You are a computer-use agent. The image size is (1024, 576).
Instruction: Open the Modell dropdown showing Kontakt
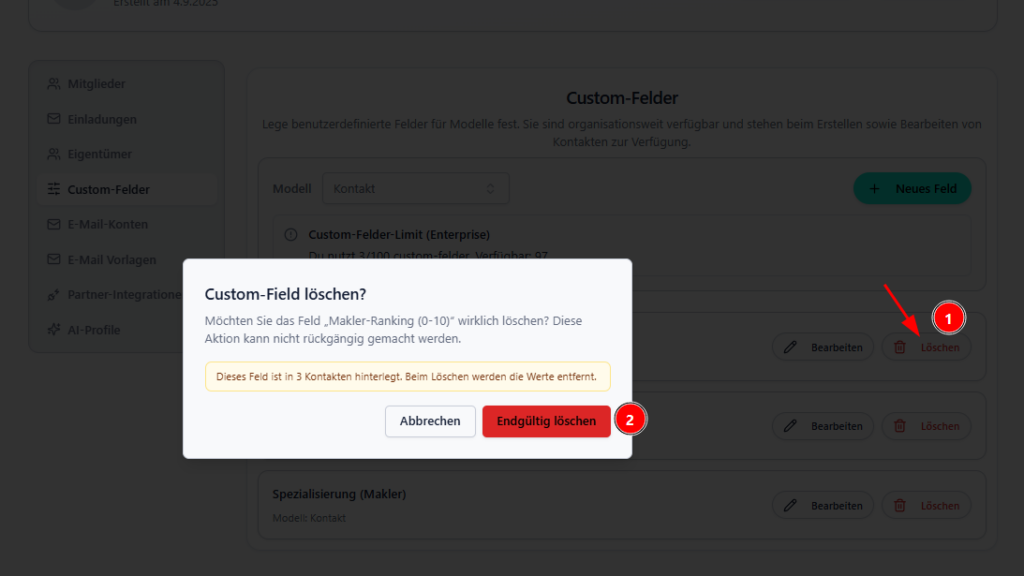(x=415, y=188)
